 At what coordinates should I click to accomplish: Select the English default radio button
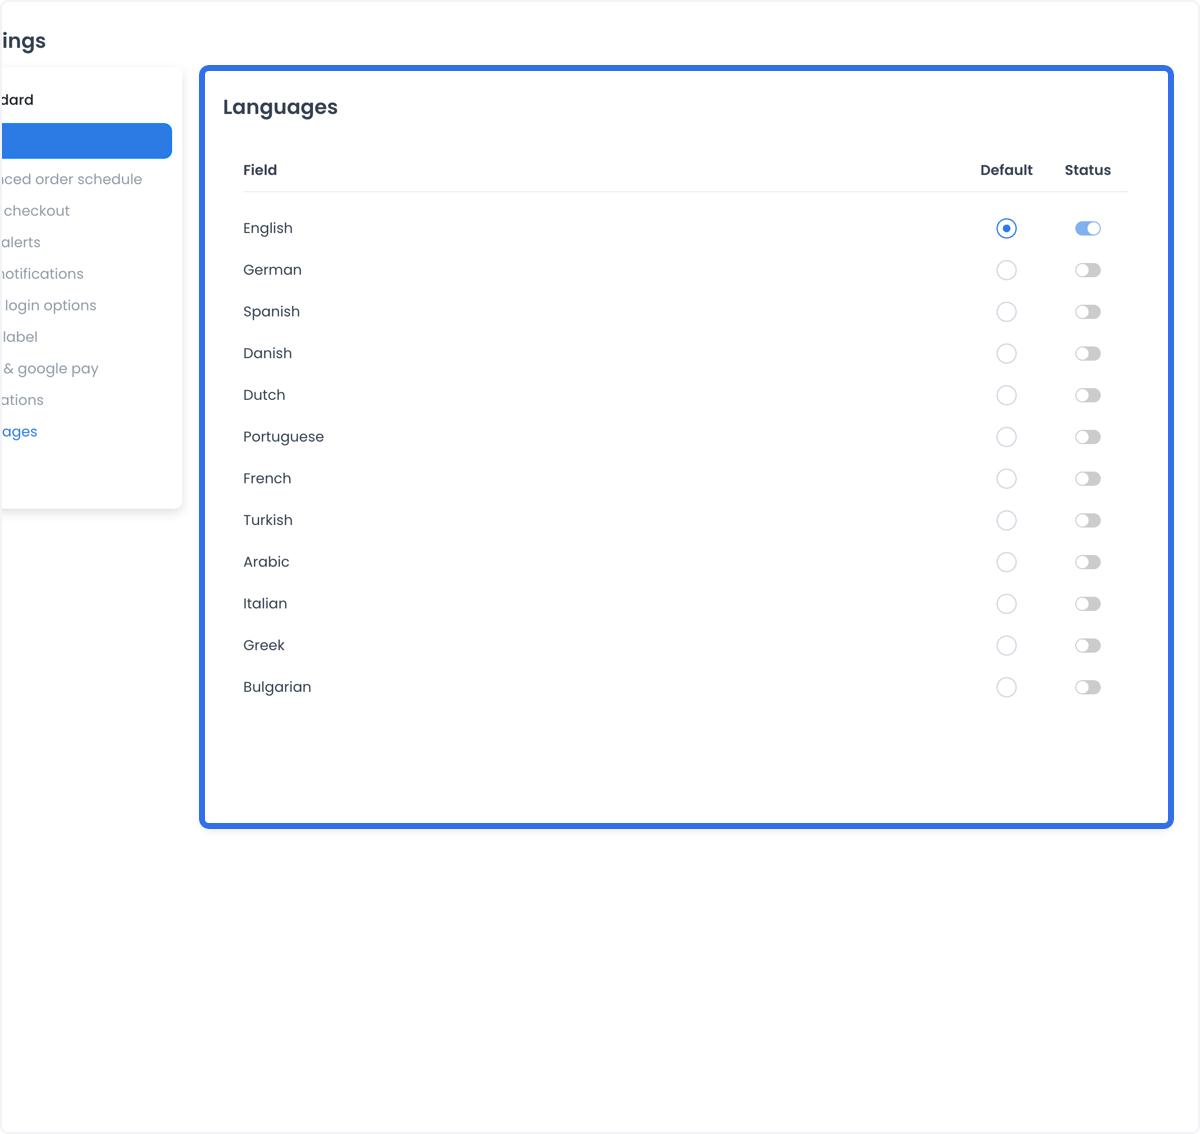pyautogui.click(x=1006, y=228)
